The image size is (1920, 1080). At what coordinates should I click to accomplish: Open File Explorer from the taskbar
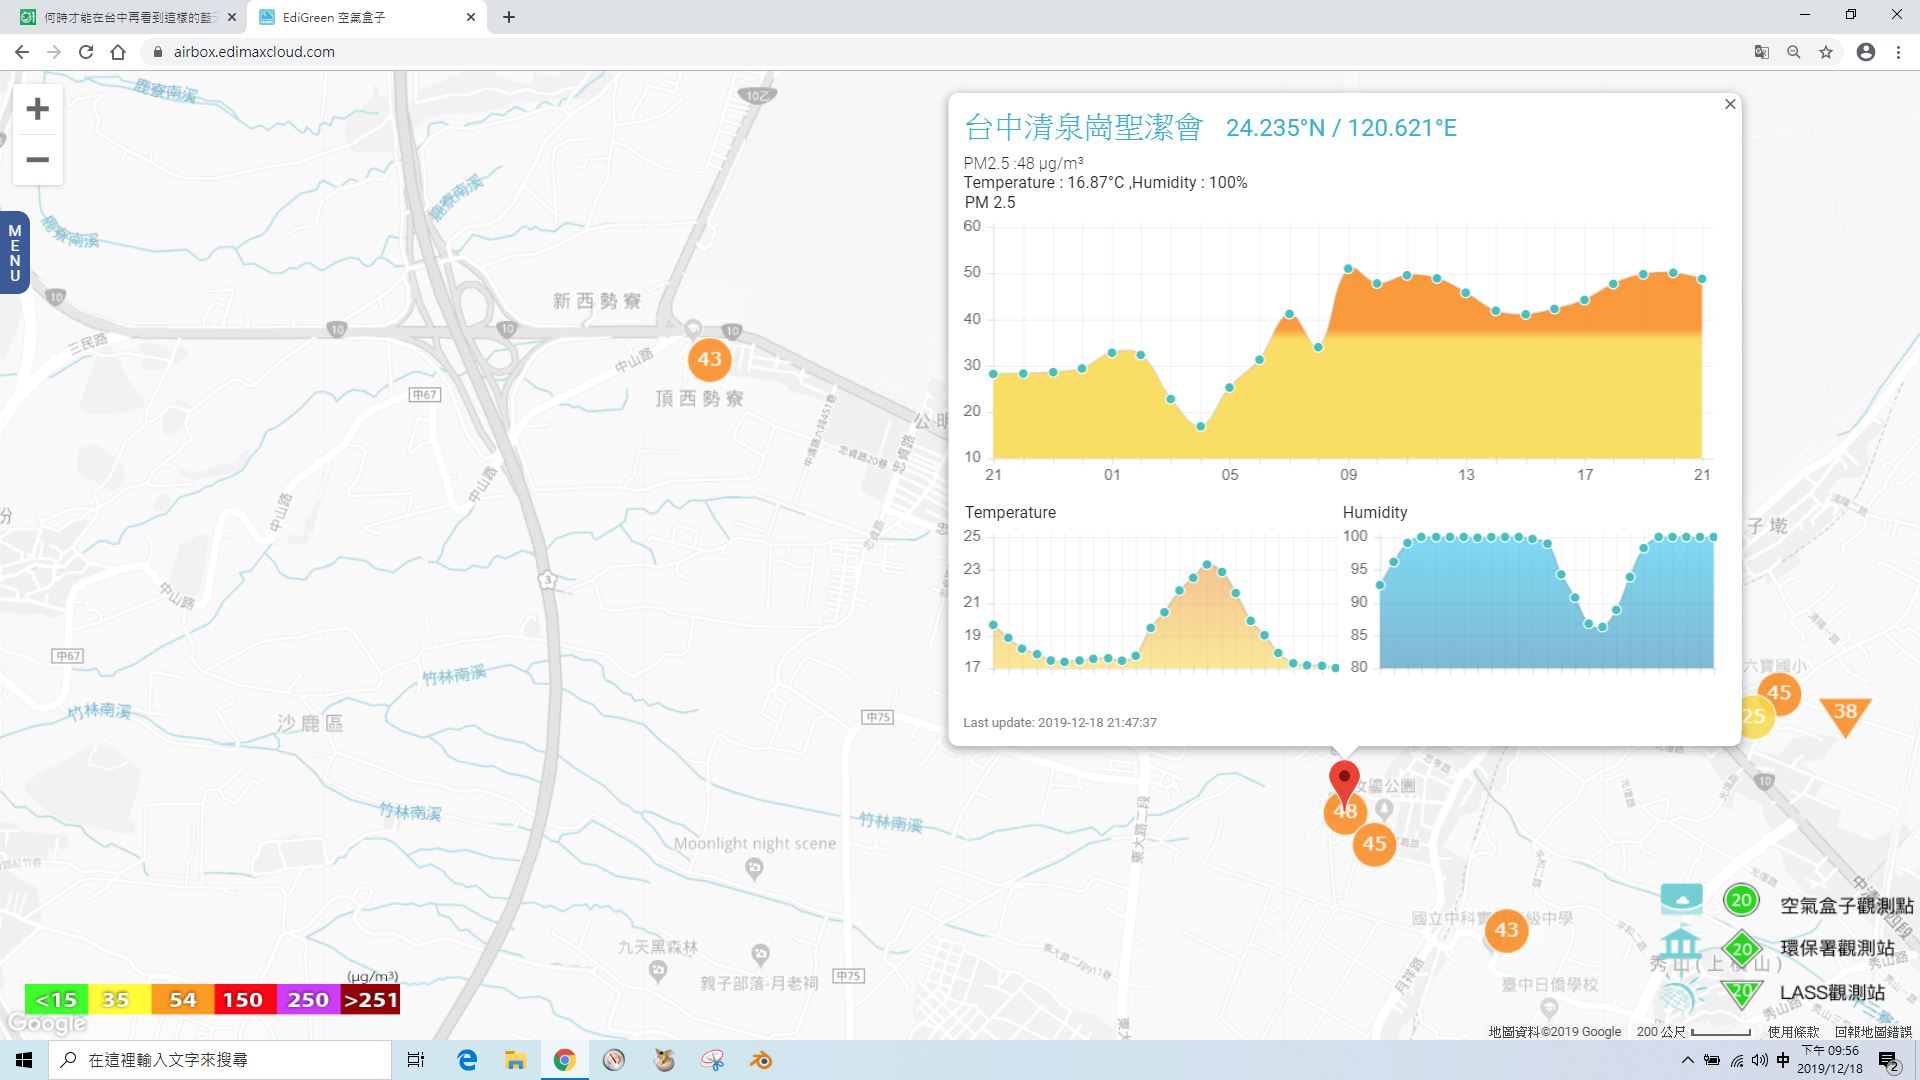[x=515, y=1060]
